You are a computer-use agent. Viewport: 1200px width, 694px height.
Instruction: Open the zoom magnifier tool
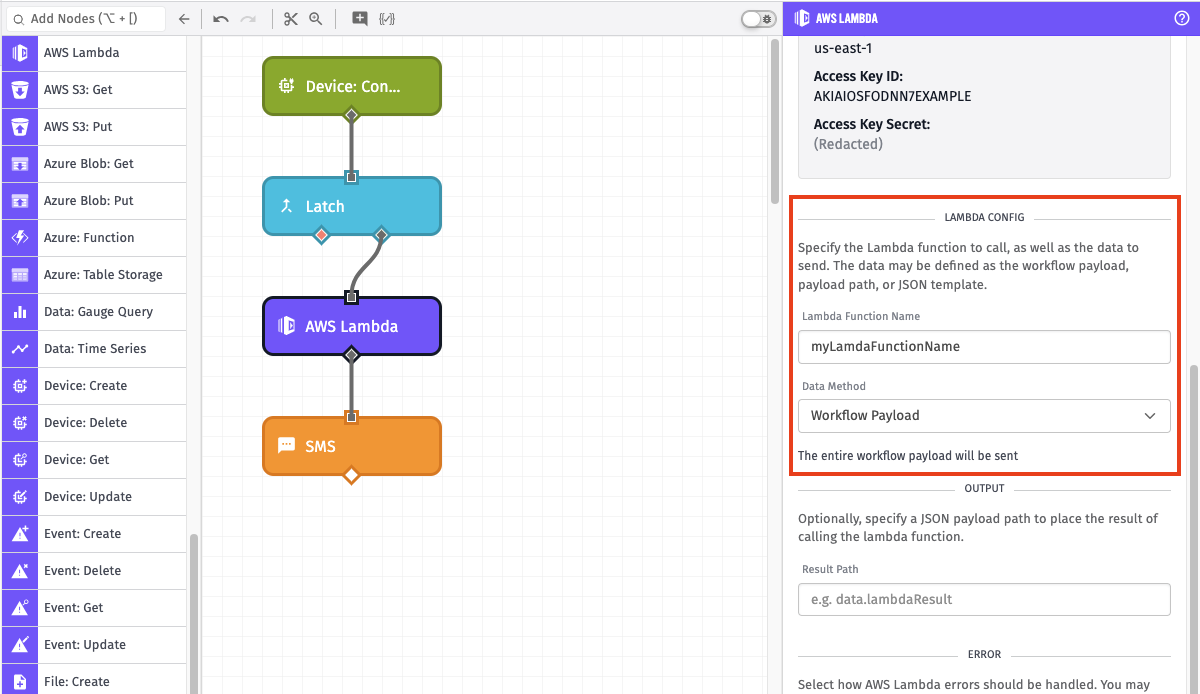315,18
